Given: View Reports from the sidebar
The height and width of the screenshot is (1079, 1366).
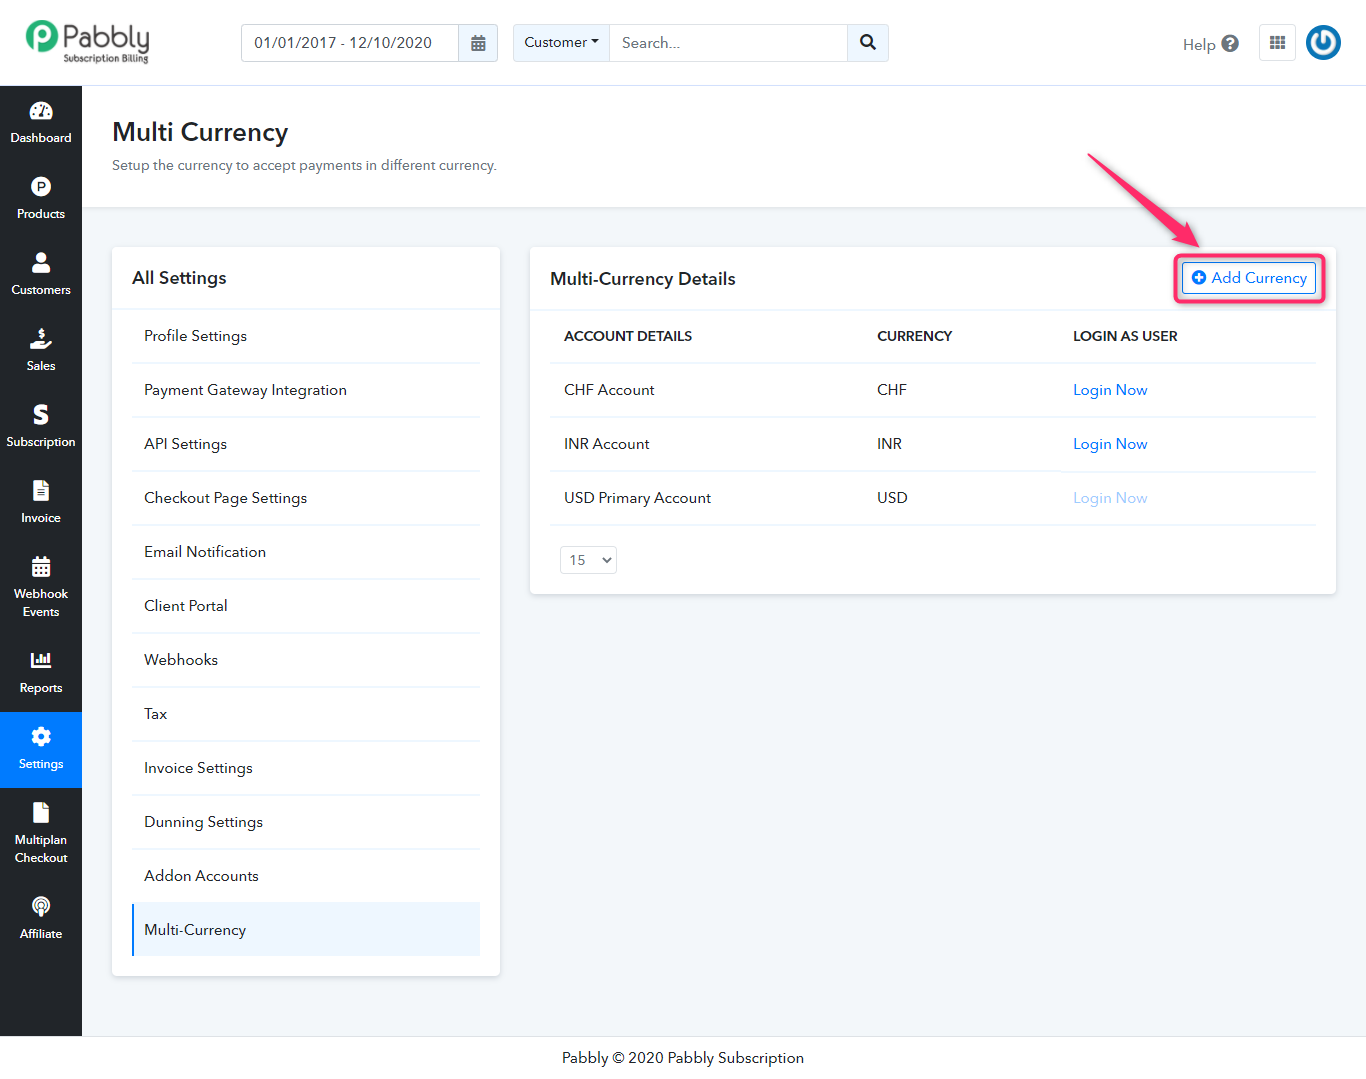Looking at the screenshot, I should 41,673.
